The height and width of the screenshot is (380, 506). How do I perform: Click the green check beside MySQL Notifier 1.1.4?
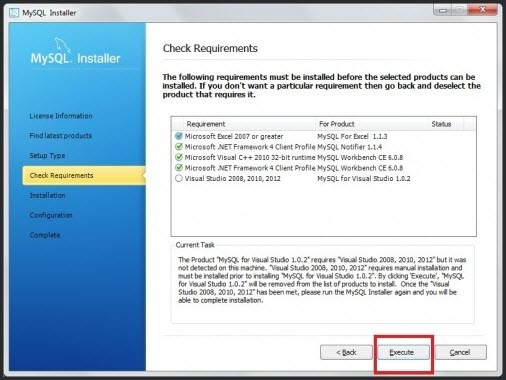pyautogui.click(x=179, y=147)
